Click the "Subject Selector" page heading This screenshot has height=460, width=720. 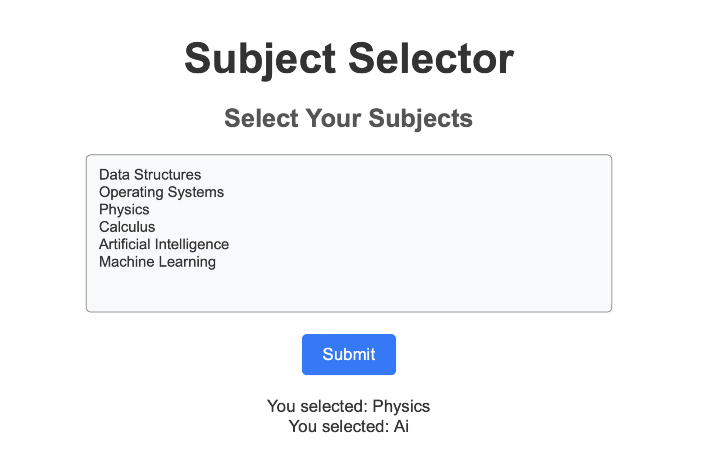(348, 58)
